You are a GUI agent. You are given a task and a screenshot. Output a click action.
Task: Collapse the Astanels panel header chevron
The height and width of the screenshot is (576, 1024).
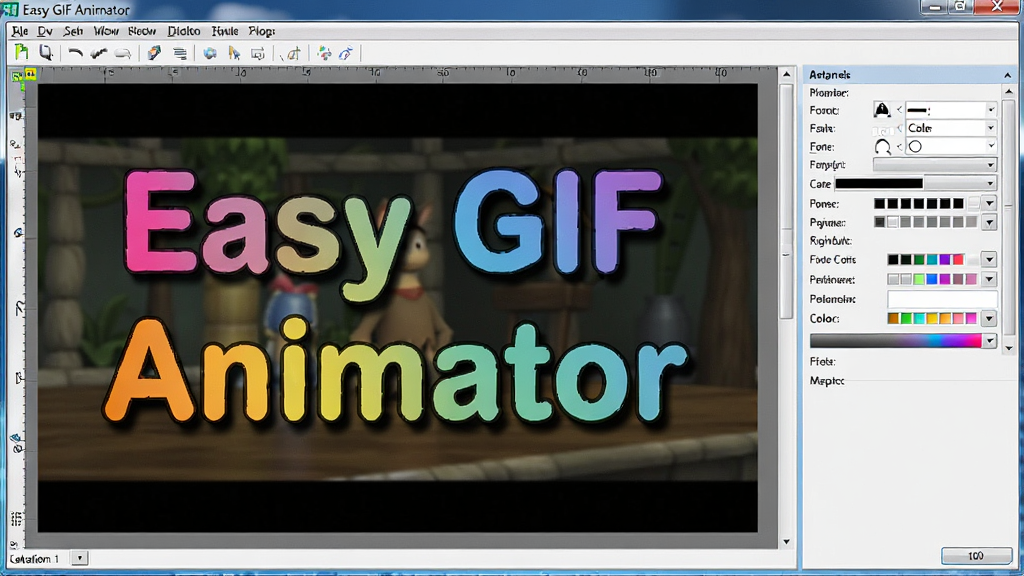coord(1007,75)
